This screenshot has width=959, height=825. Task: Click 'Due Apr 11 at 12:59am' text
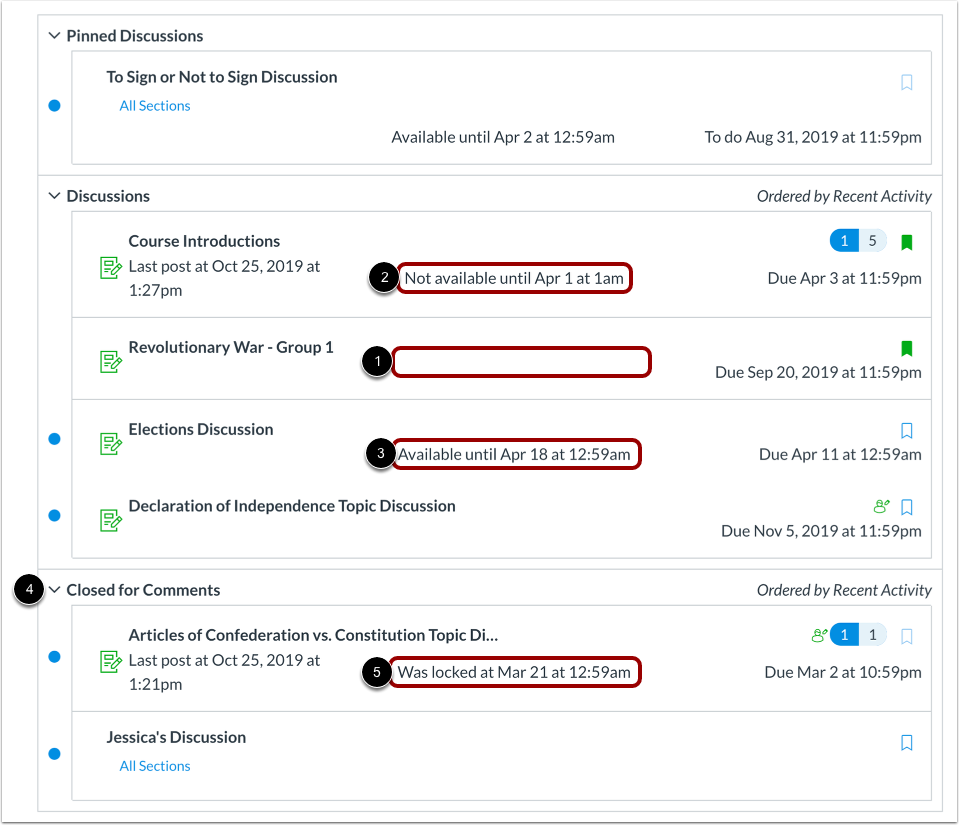point(840,455)
